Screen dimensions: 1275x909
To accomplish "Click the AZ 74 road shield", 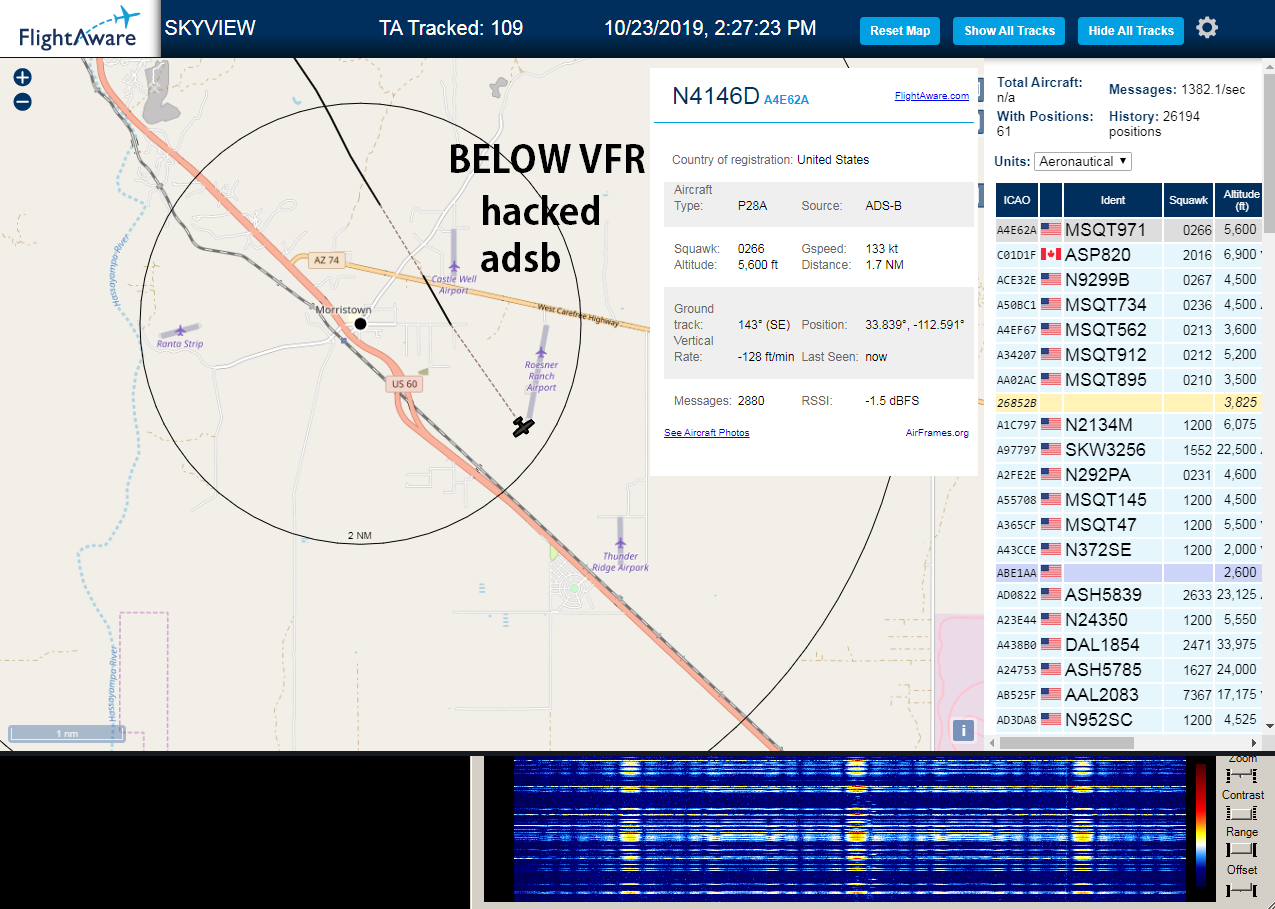I will tap(326, 260).
